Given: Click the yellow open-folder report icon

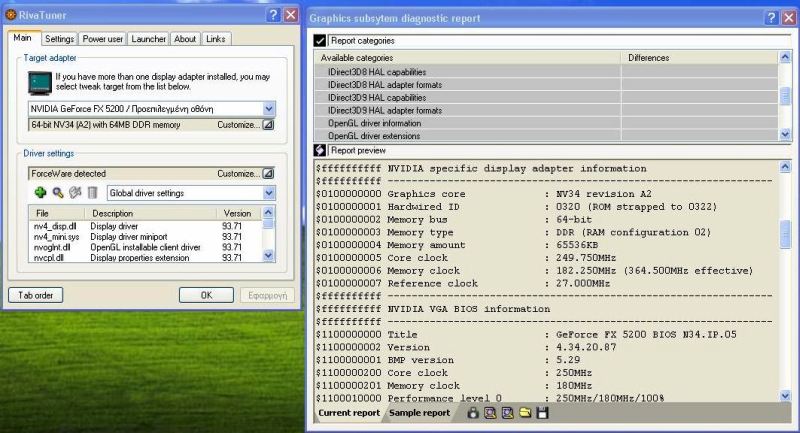Looking at the screenshot, I should (x=525, y=413).
